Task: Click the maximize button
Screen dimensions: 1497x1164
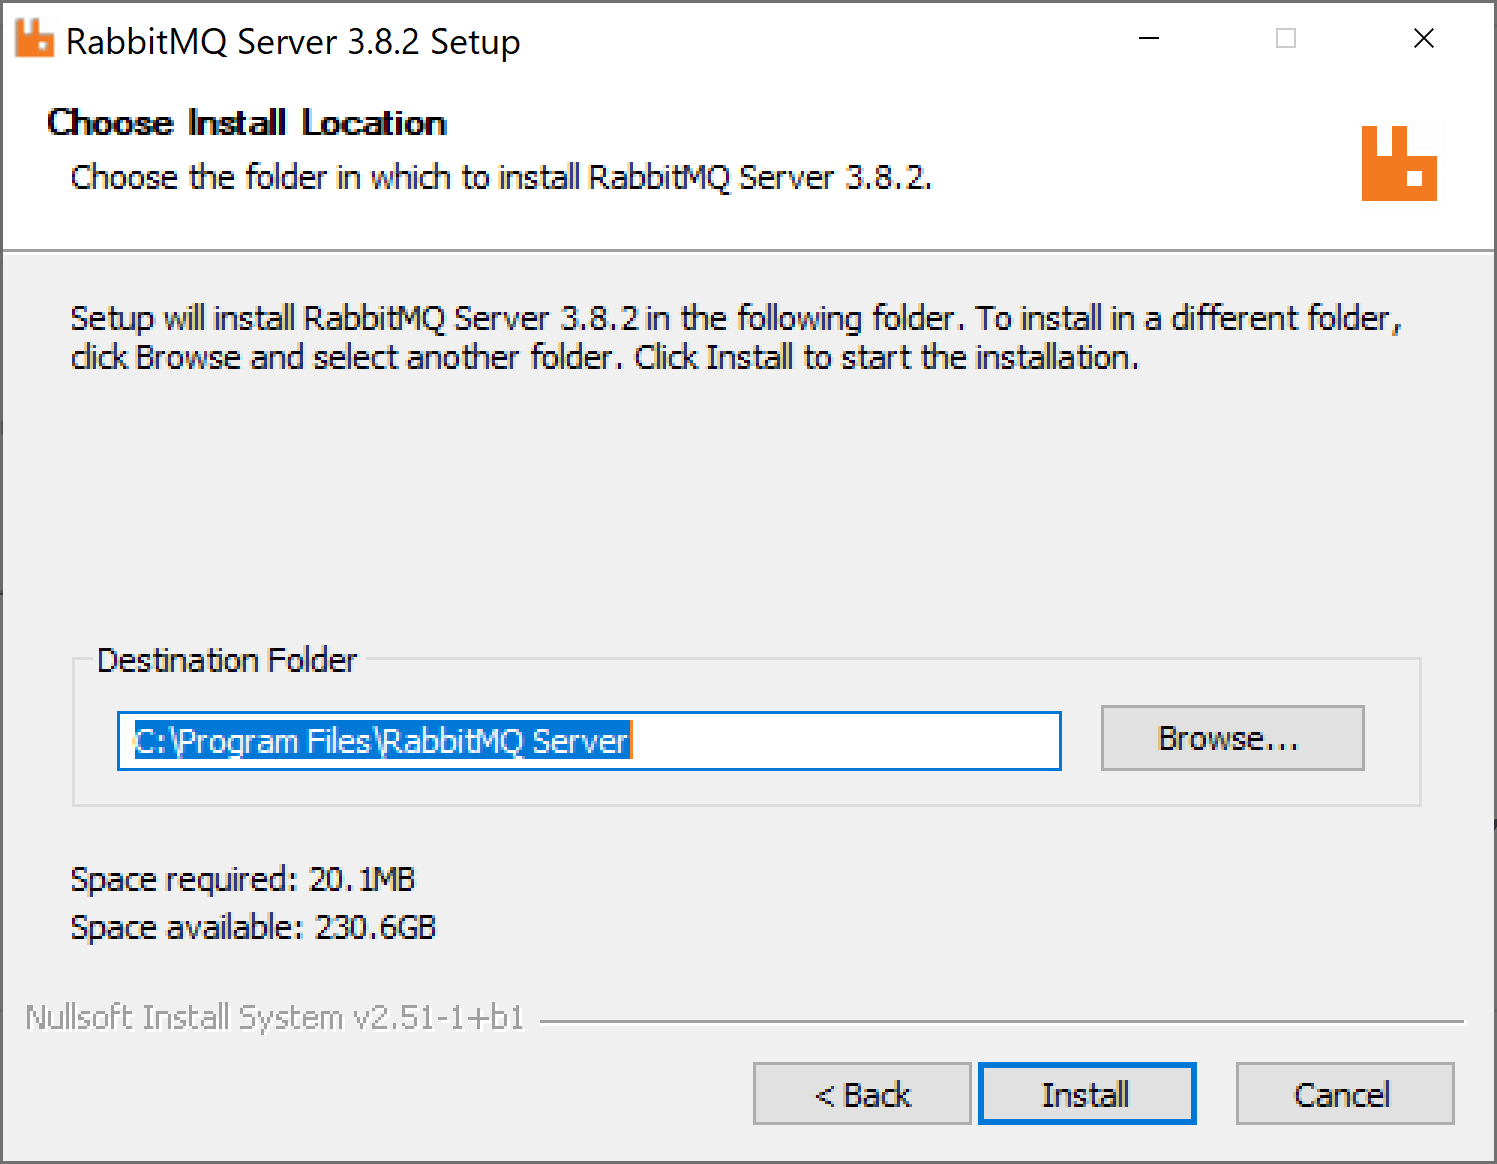Action: click(x=1285, y=38)
